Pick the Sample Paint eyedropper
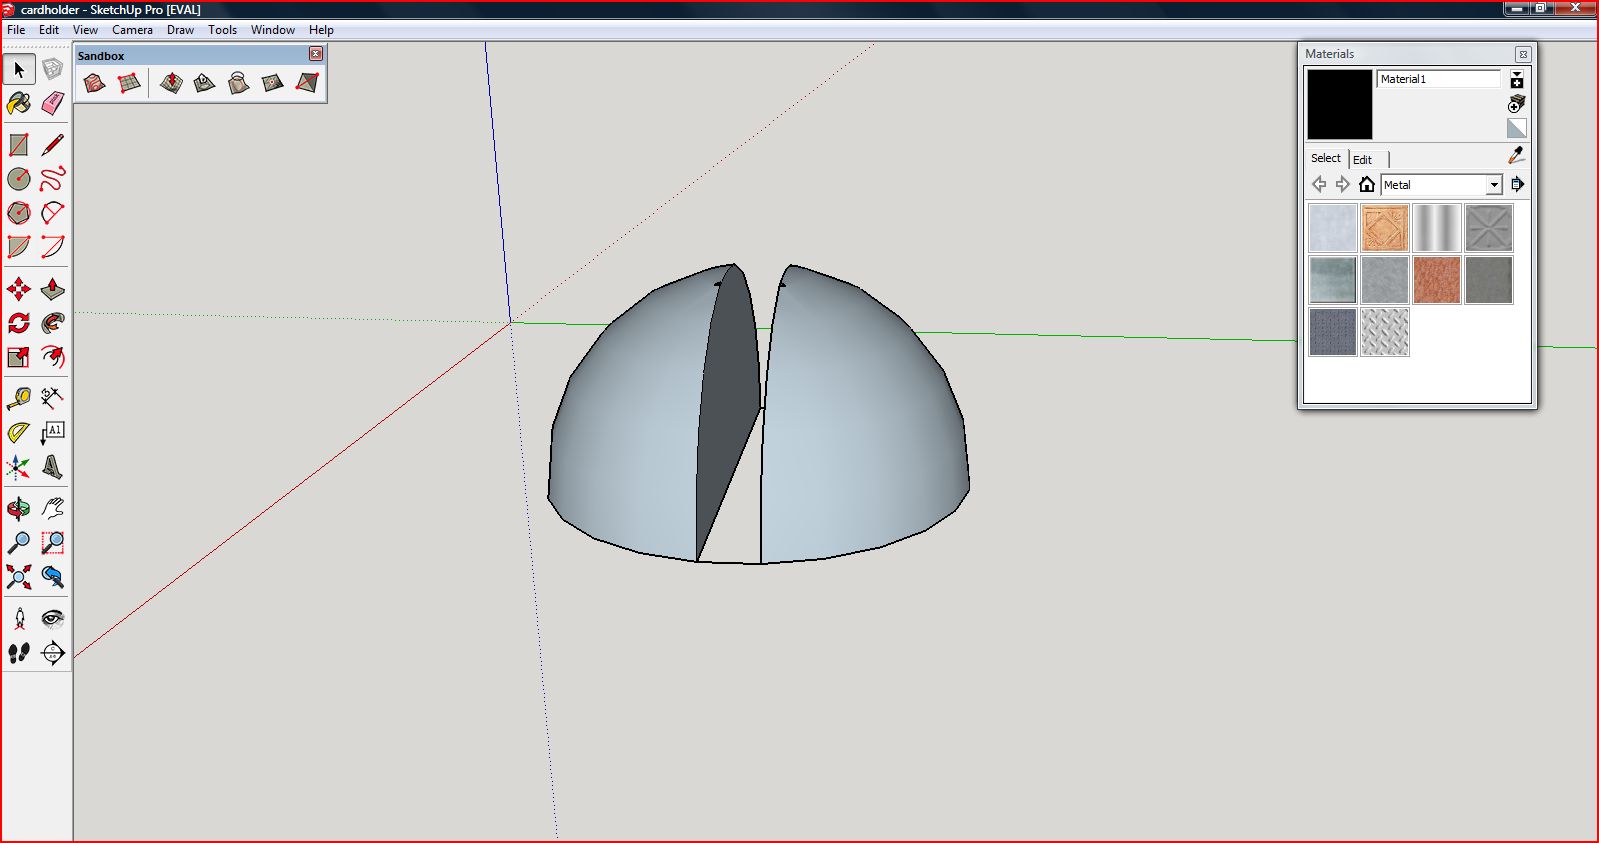This screenshot has height=843, width=1599. coord(1517,155)
